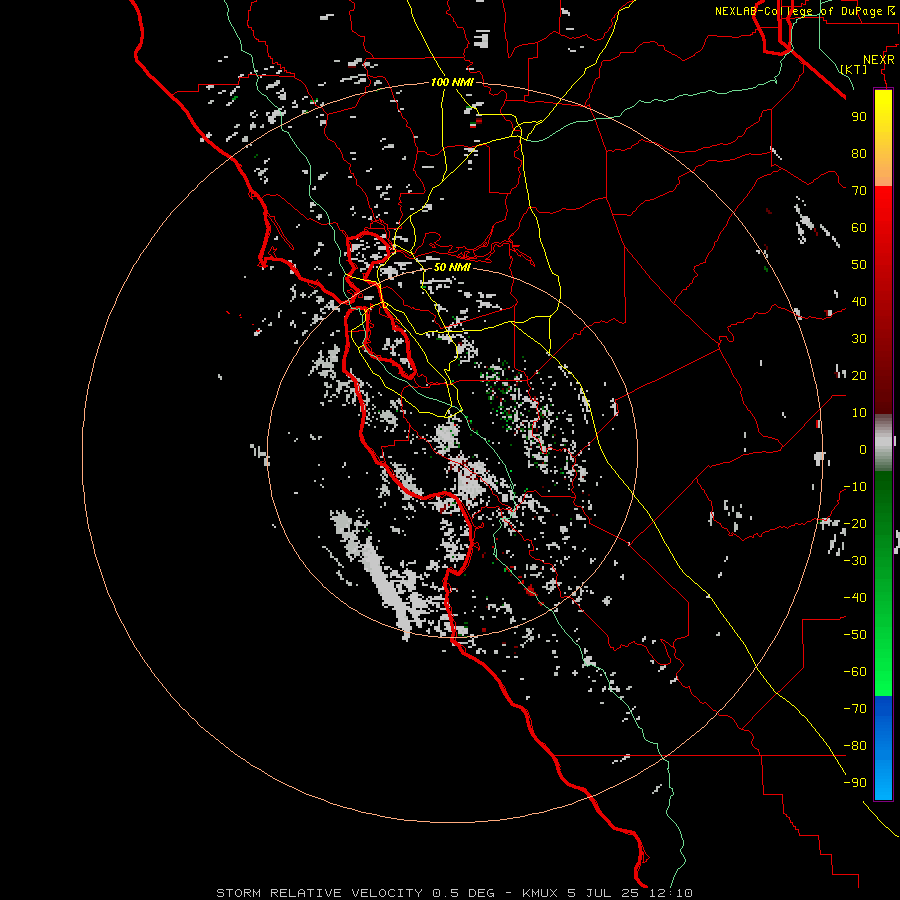The height and width of the screenshot is (900, 900).
Task: Select the 80 value on the velocity scale
Action: pos(859,153)
